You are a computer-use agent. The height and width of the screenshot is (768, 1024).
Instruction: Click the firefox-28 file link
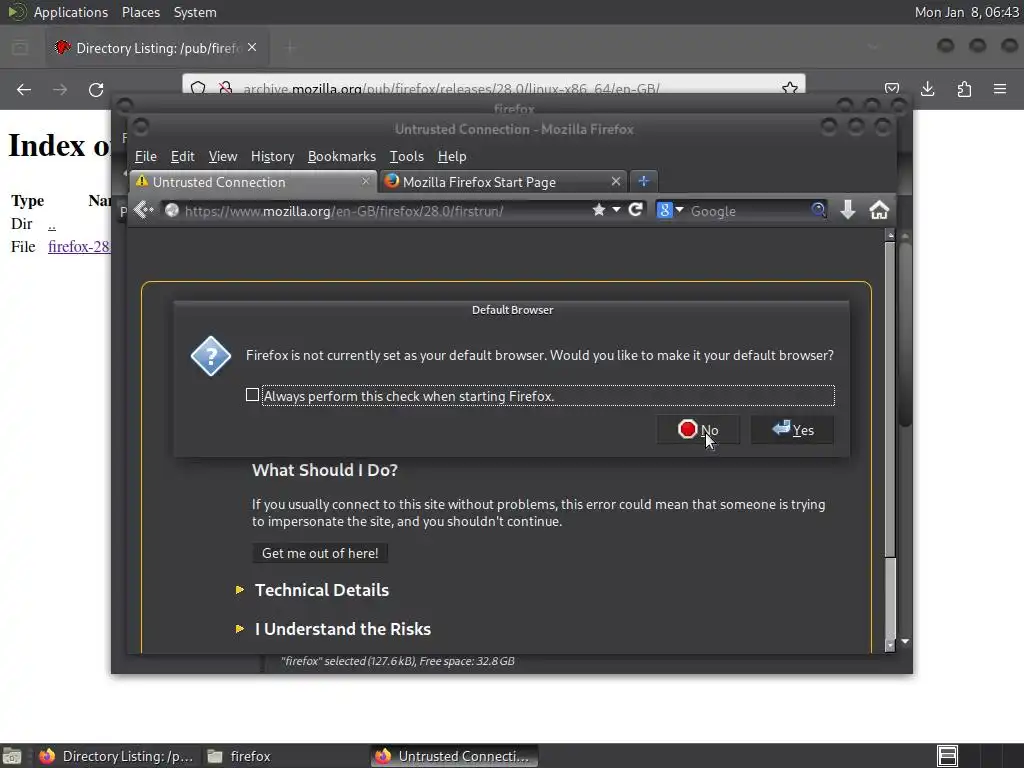[x=79, y=247]
